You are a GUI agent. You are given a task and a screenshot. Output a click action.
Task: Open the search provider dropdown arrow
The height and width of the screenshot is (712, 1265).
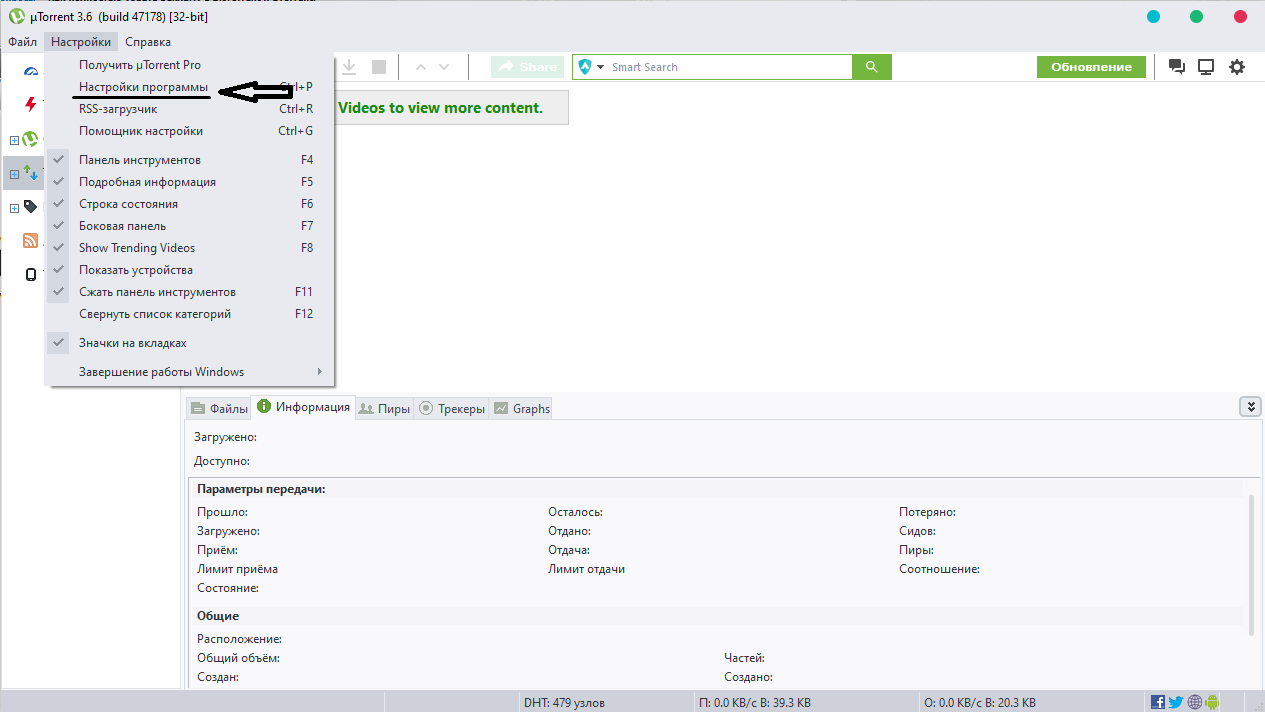601,67
